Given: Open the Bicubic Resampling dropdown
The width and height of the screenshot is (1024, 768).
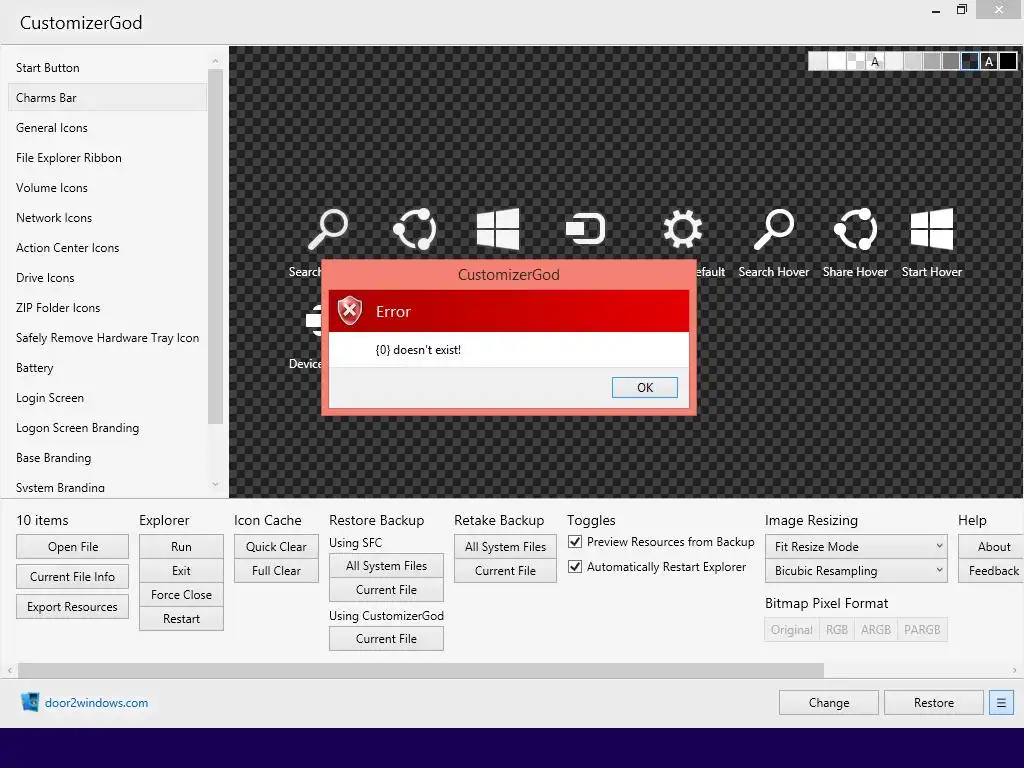Looking at the screenshot, I should [856, 570].
